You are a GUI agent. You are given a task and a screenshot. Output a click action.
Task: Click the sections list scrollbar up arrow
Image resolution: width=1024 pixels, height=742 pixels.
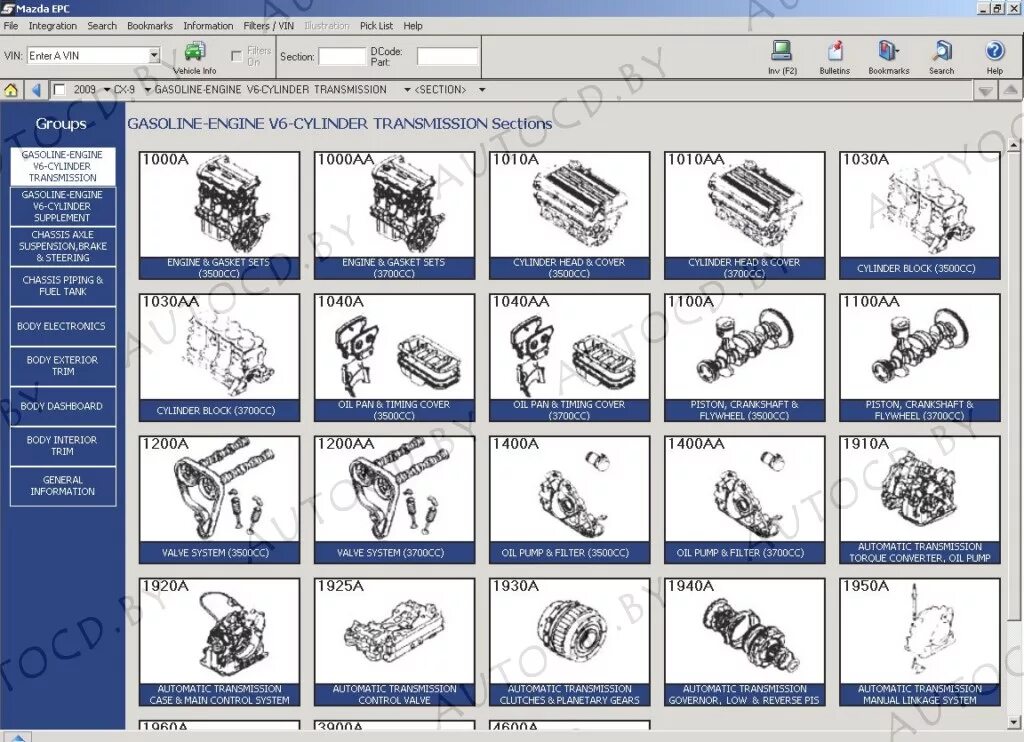tap(1013, 145)
